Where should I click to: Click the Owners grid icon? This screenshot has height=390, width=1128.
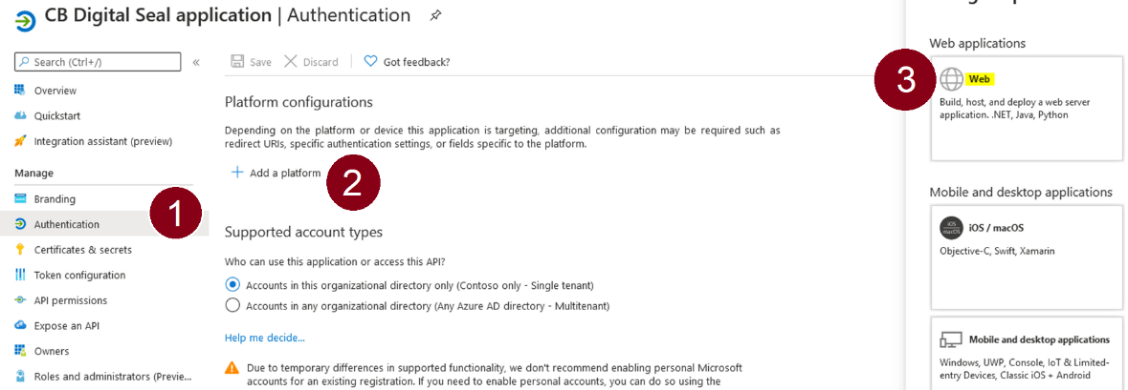[20, 350]
